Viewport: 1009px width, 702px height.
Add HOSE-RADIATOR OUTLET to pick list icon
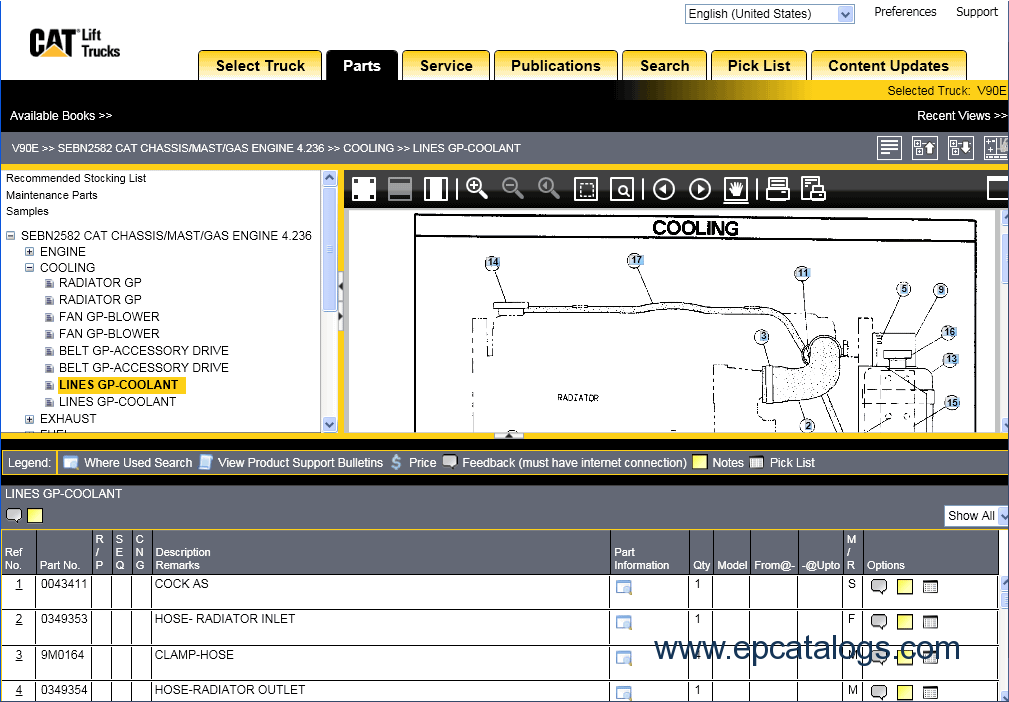point(930,692)
